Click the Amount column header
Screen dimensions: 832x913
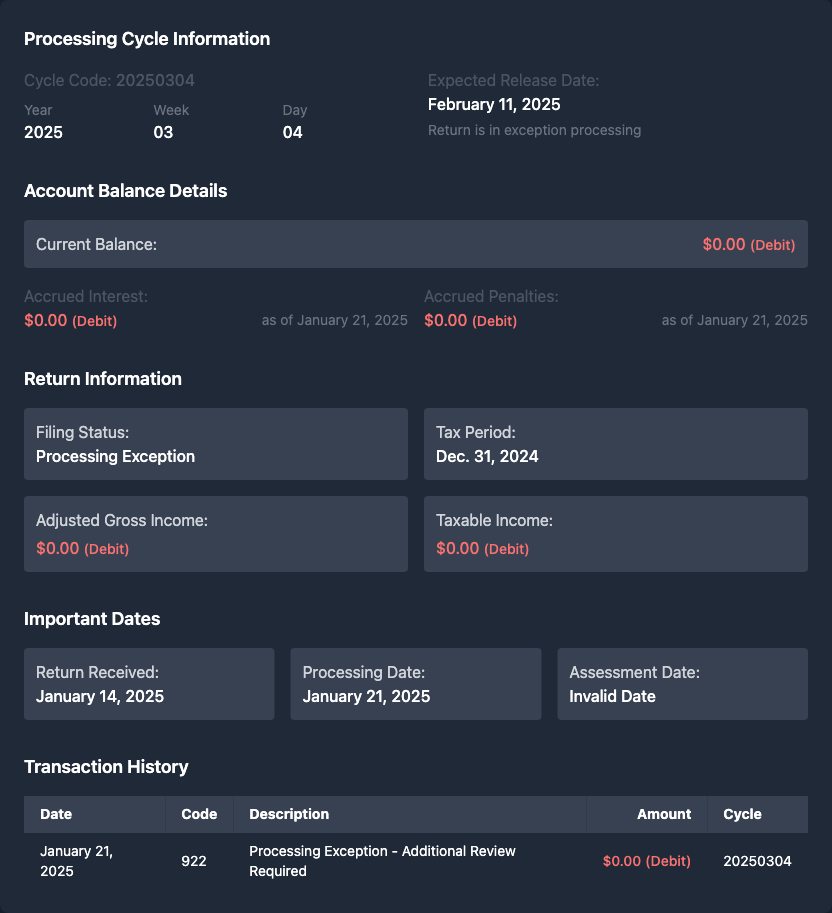click(663, 814)
